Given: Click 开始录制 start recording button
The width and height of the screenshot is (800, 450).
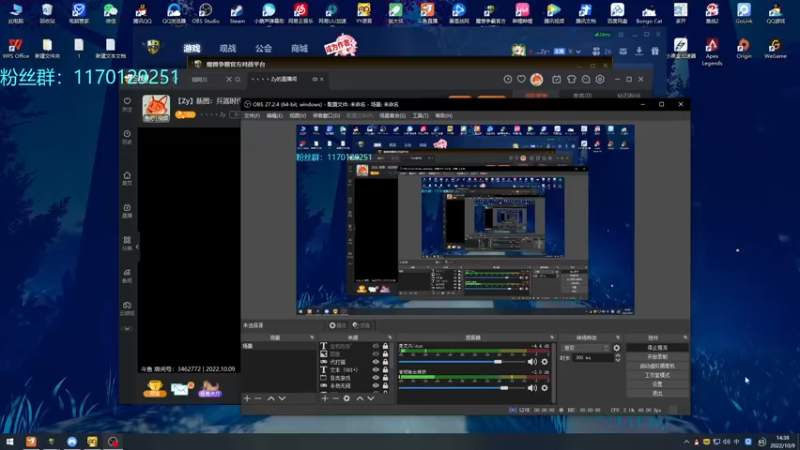Looking at the screenshot, I should click(x=657, y=357).
